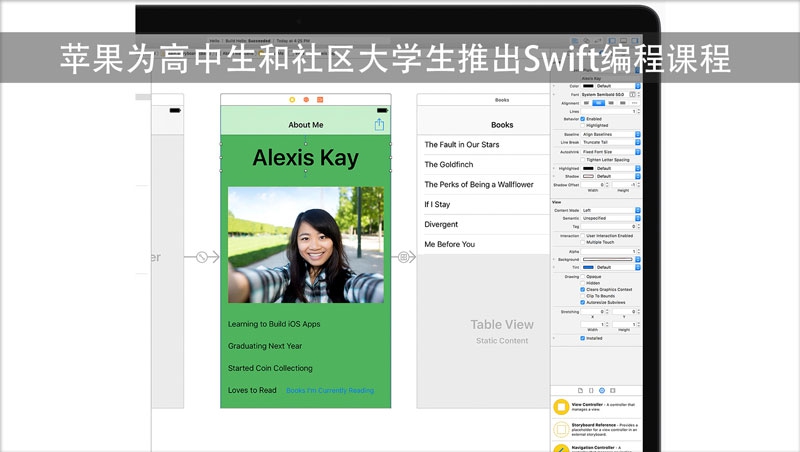This screenshot has height=452, width=800.
Task: Enable User Interaction Enabled checkbox
Action: click(x=583, y=236)
